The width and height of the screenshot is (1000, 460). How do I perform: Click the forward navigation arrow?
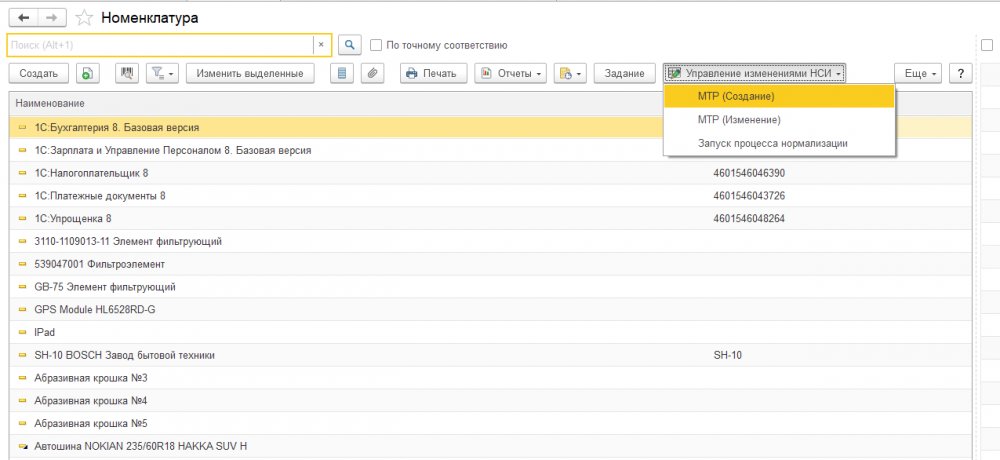[x=53, y=18]
